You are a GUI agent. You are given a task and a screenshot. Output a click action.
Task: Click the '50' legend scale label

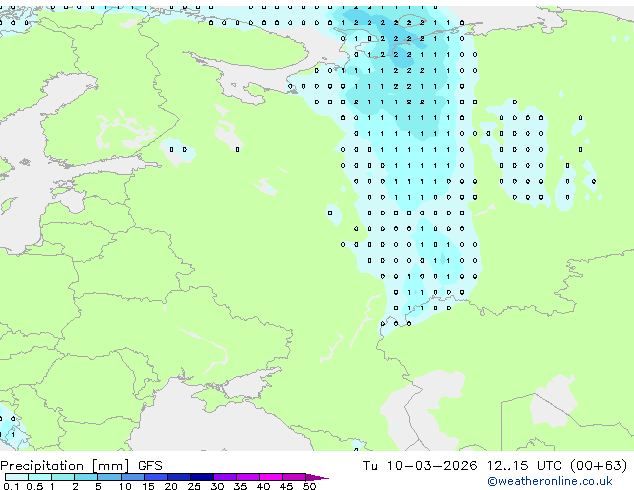309,486
